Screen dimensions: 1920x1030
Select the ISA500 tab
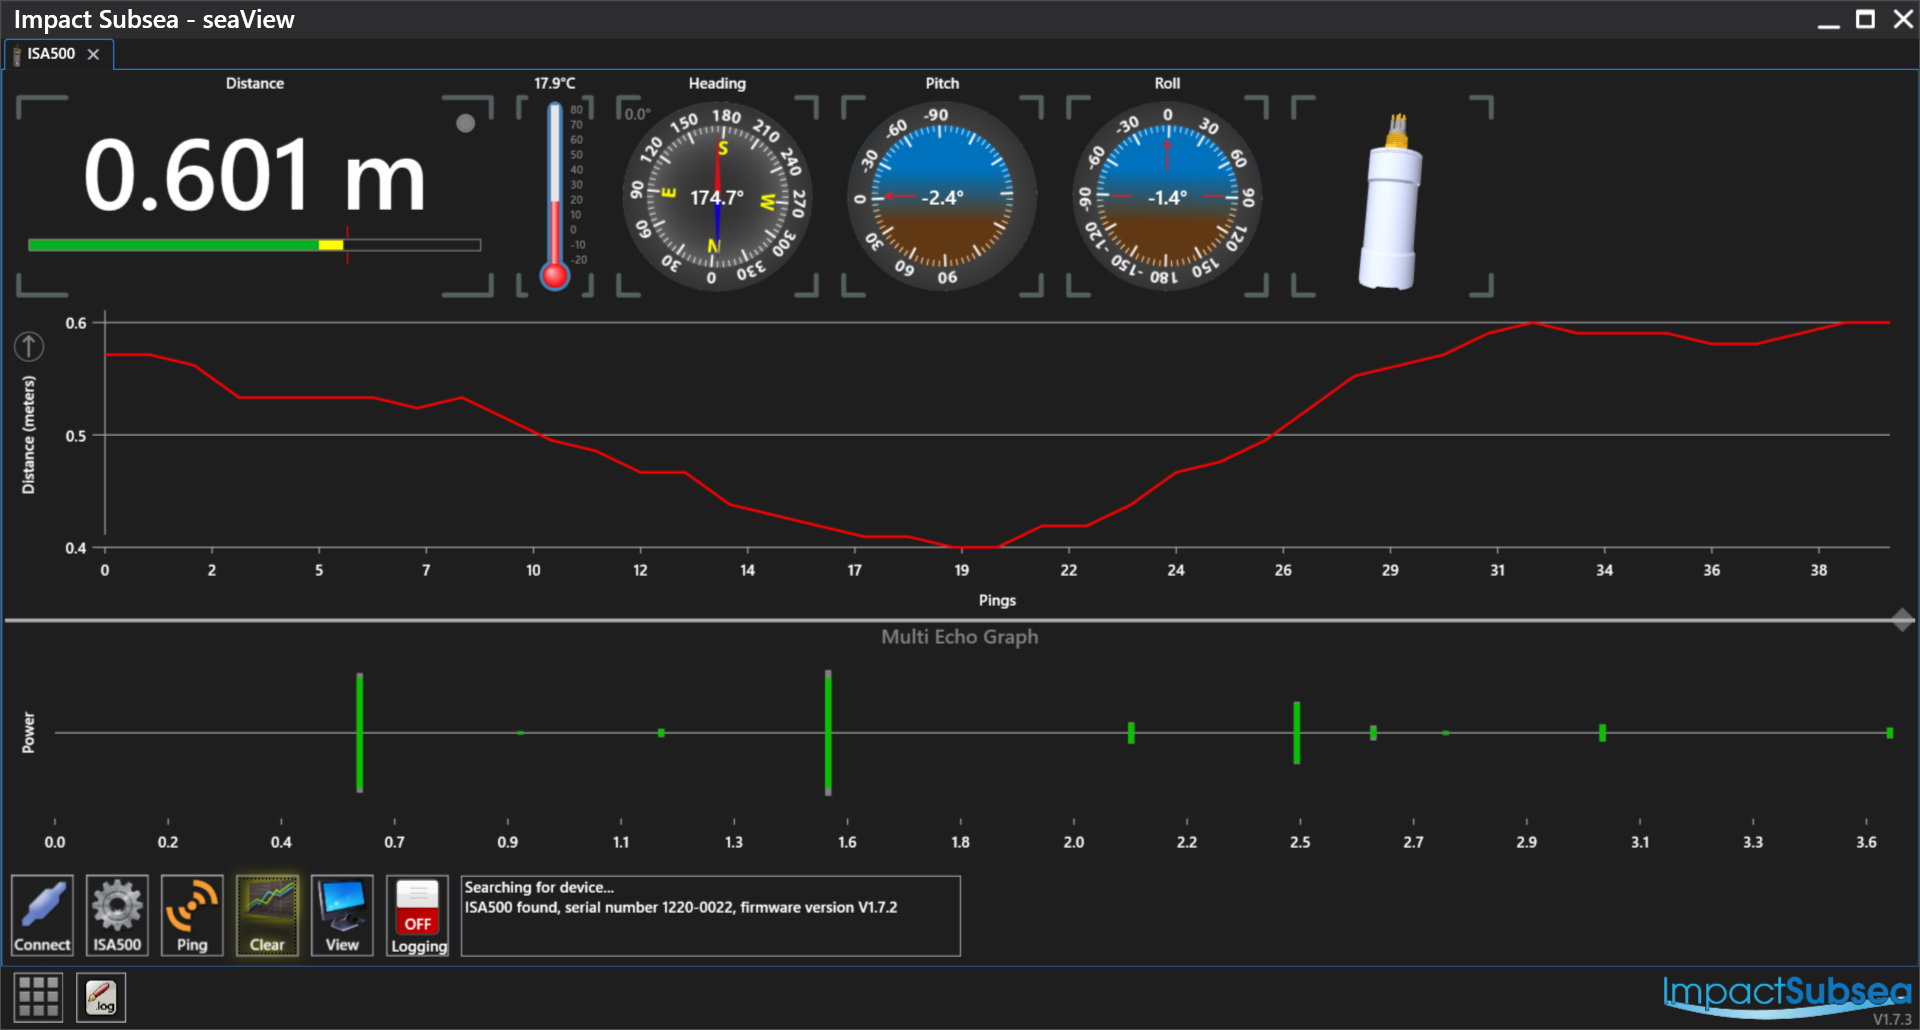coord(51,54)
